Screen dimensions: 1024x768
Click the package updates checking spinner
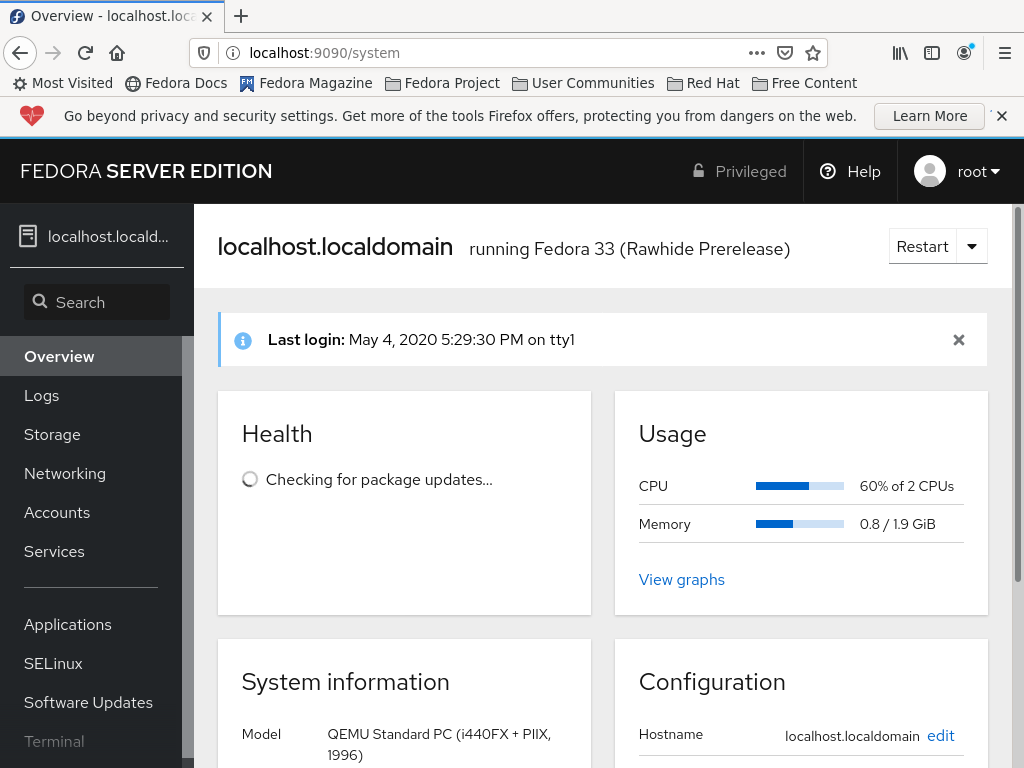249,479
